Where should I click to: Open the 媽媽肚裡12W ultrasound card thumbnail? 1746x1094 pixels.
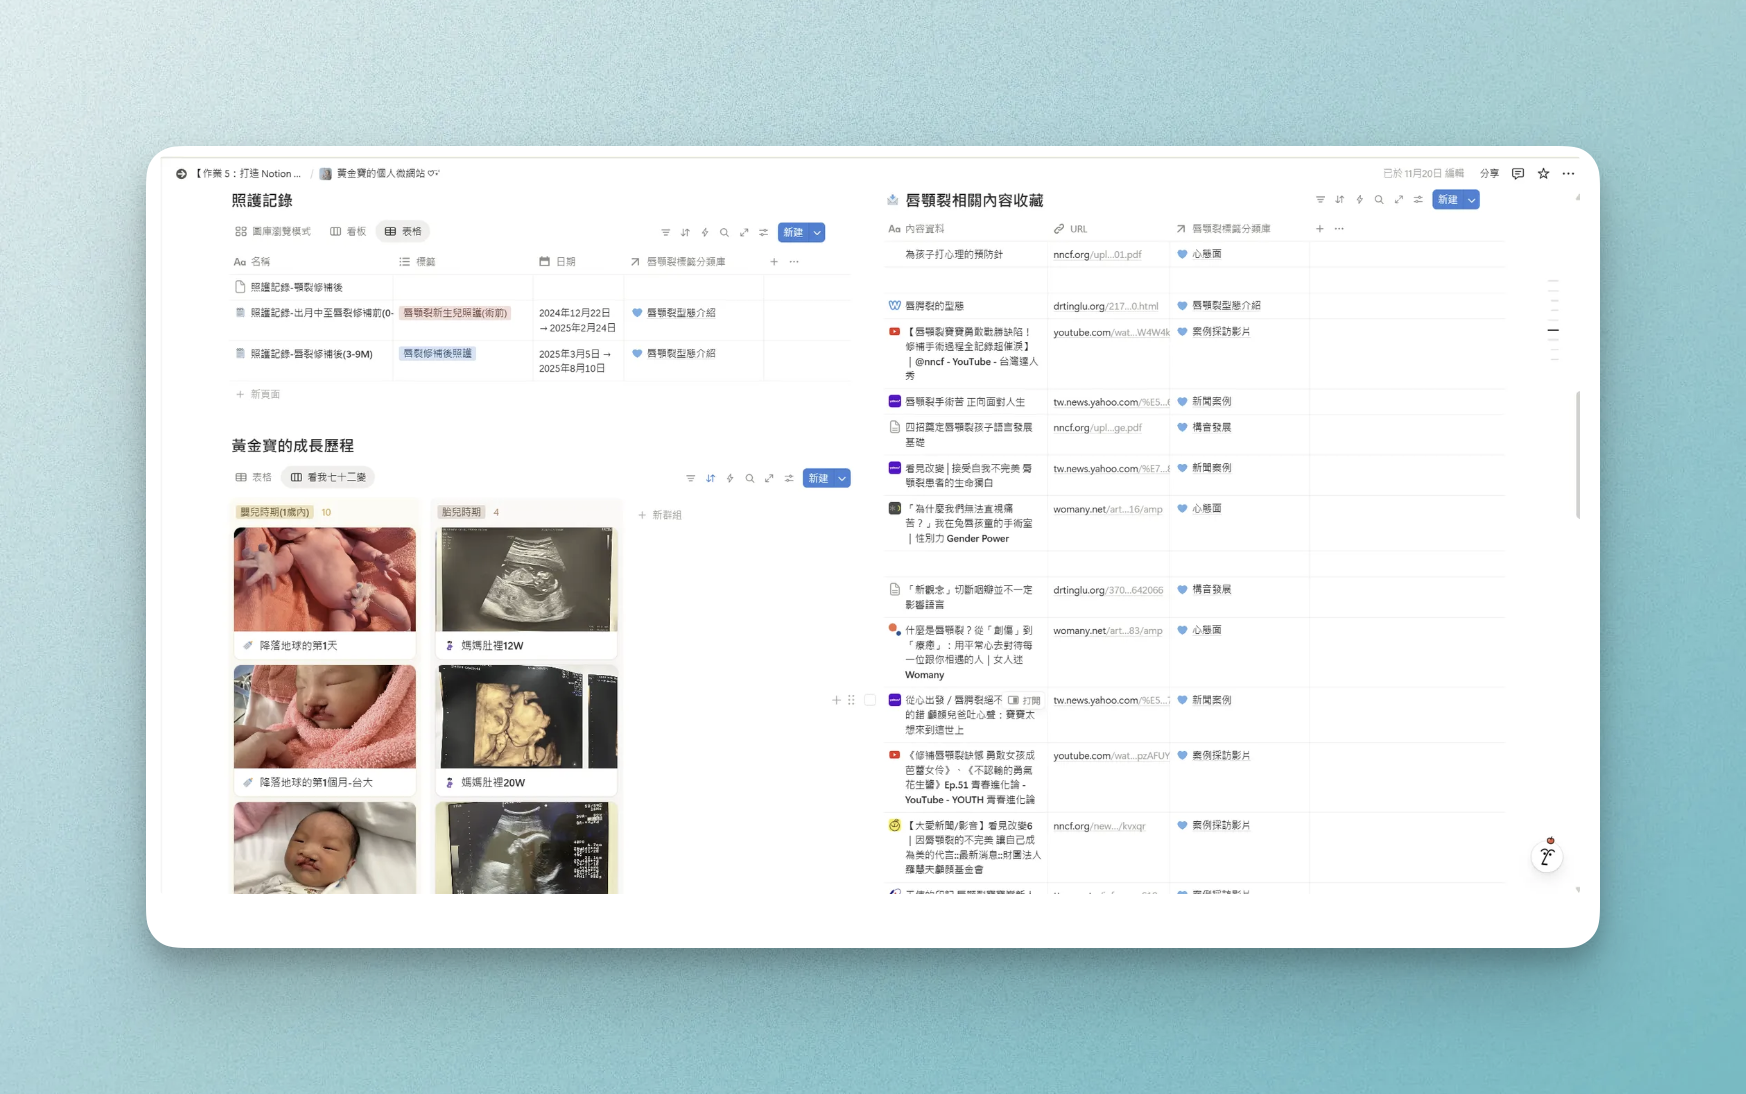pos(526,579)
